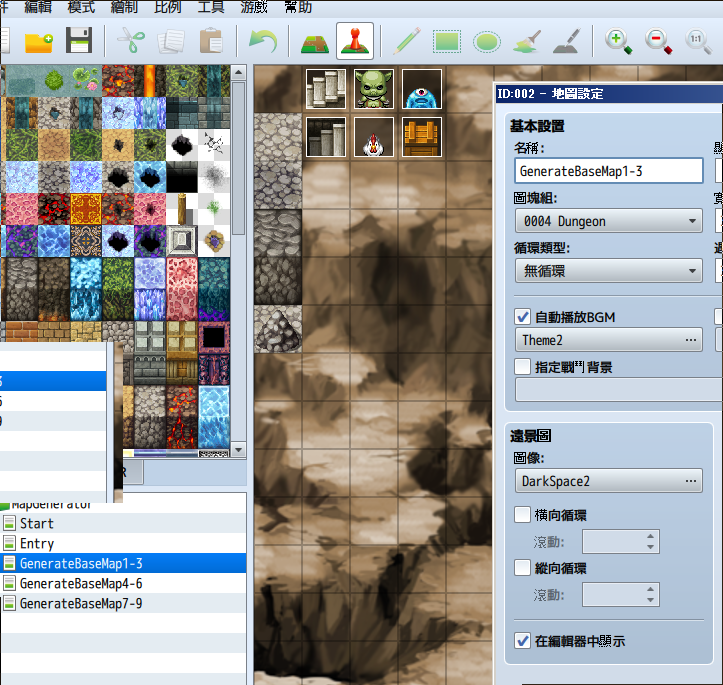Increase horizontal 滾動 stepper value

coord(650,536)
